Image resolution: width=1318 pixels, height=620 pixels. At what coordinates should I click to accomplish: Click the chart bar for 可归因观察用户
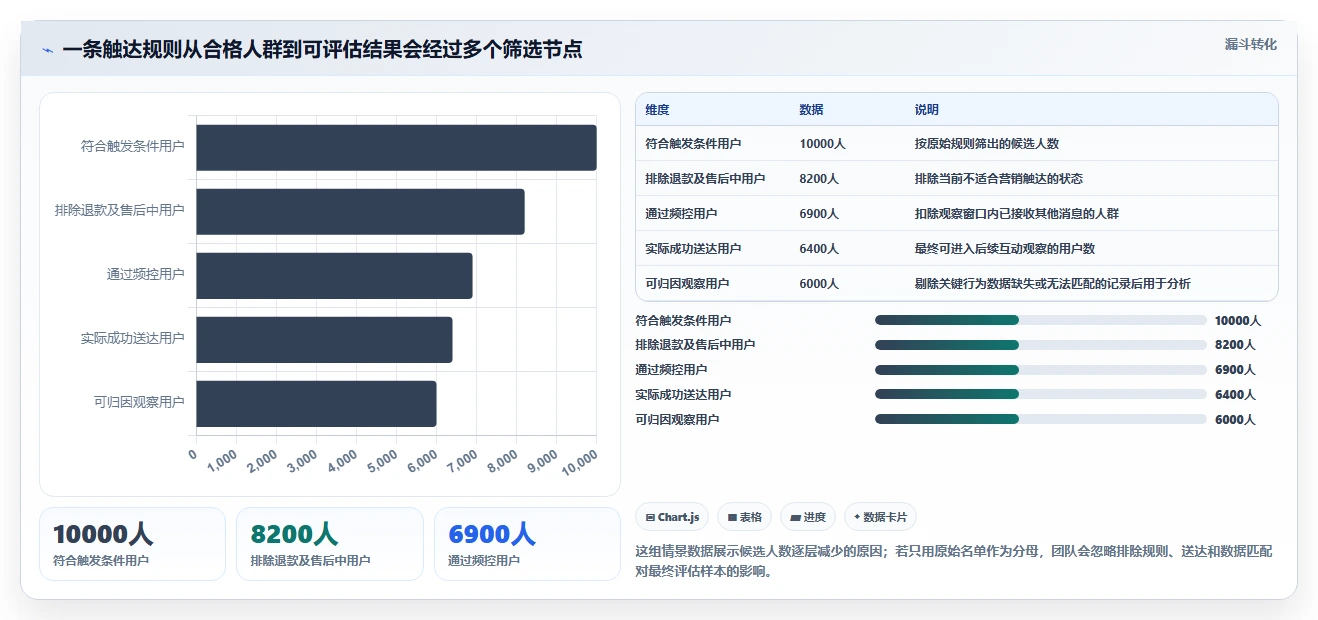pyautogui.click(x=316, y=403)
